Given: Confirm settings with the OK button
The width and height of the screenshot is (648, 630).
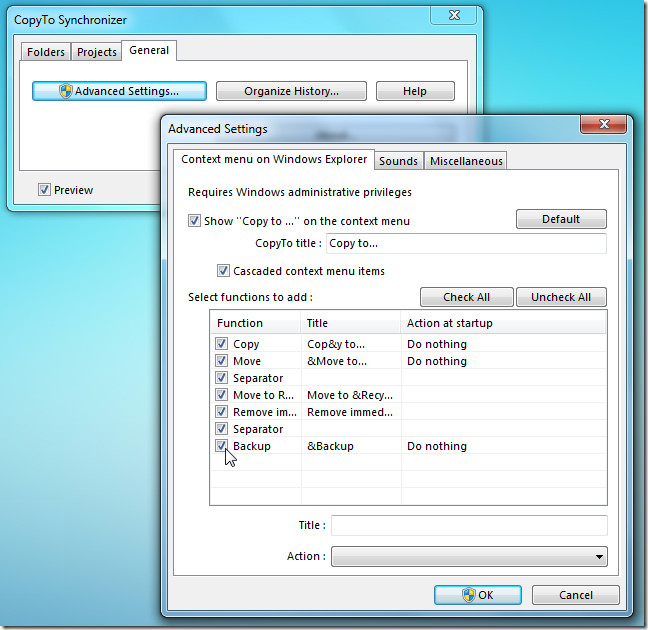Looking at the screenshot, I should tap(478, 595).
